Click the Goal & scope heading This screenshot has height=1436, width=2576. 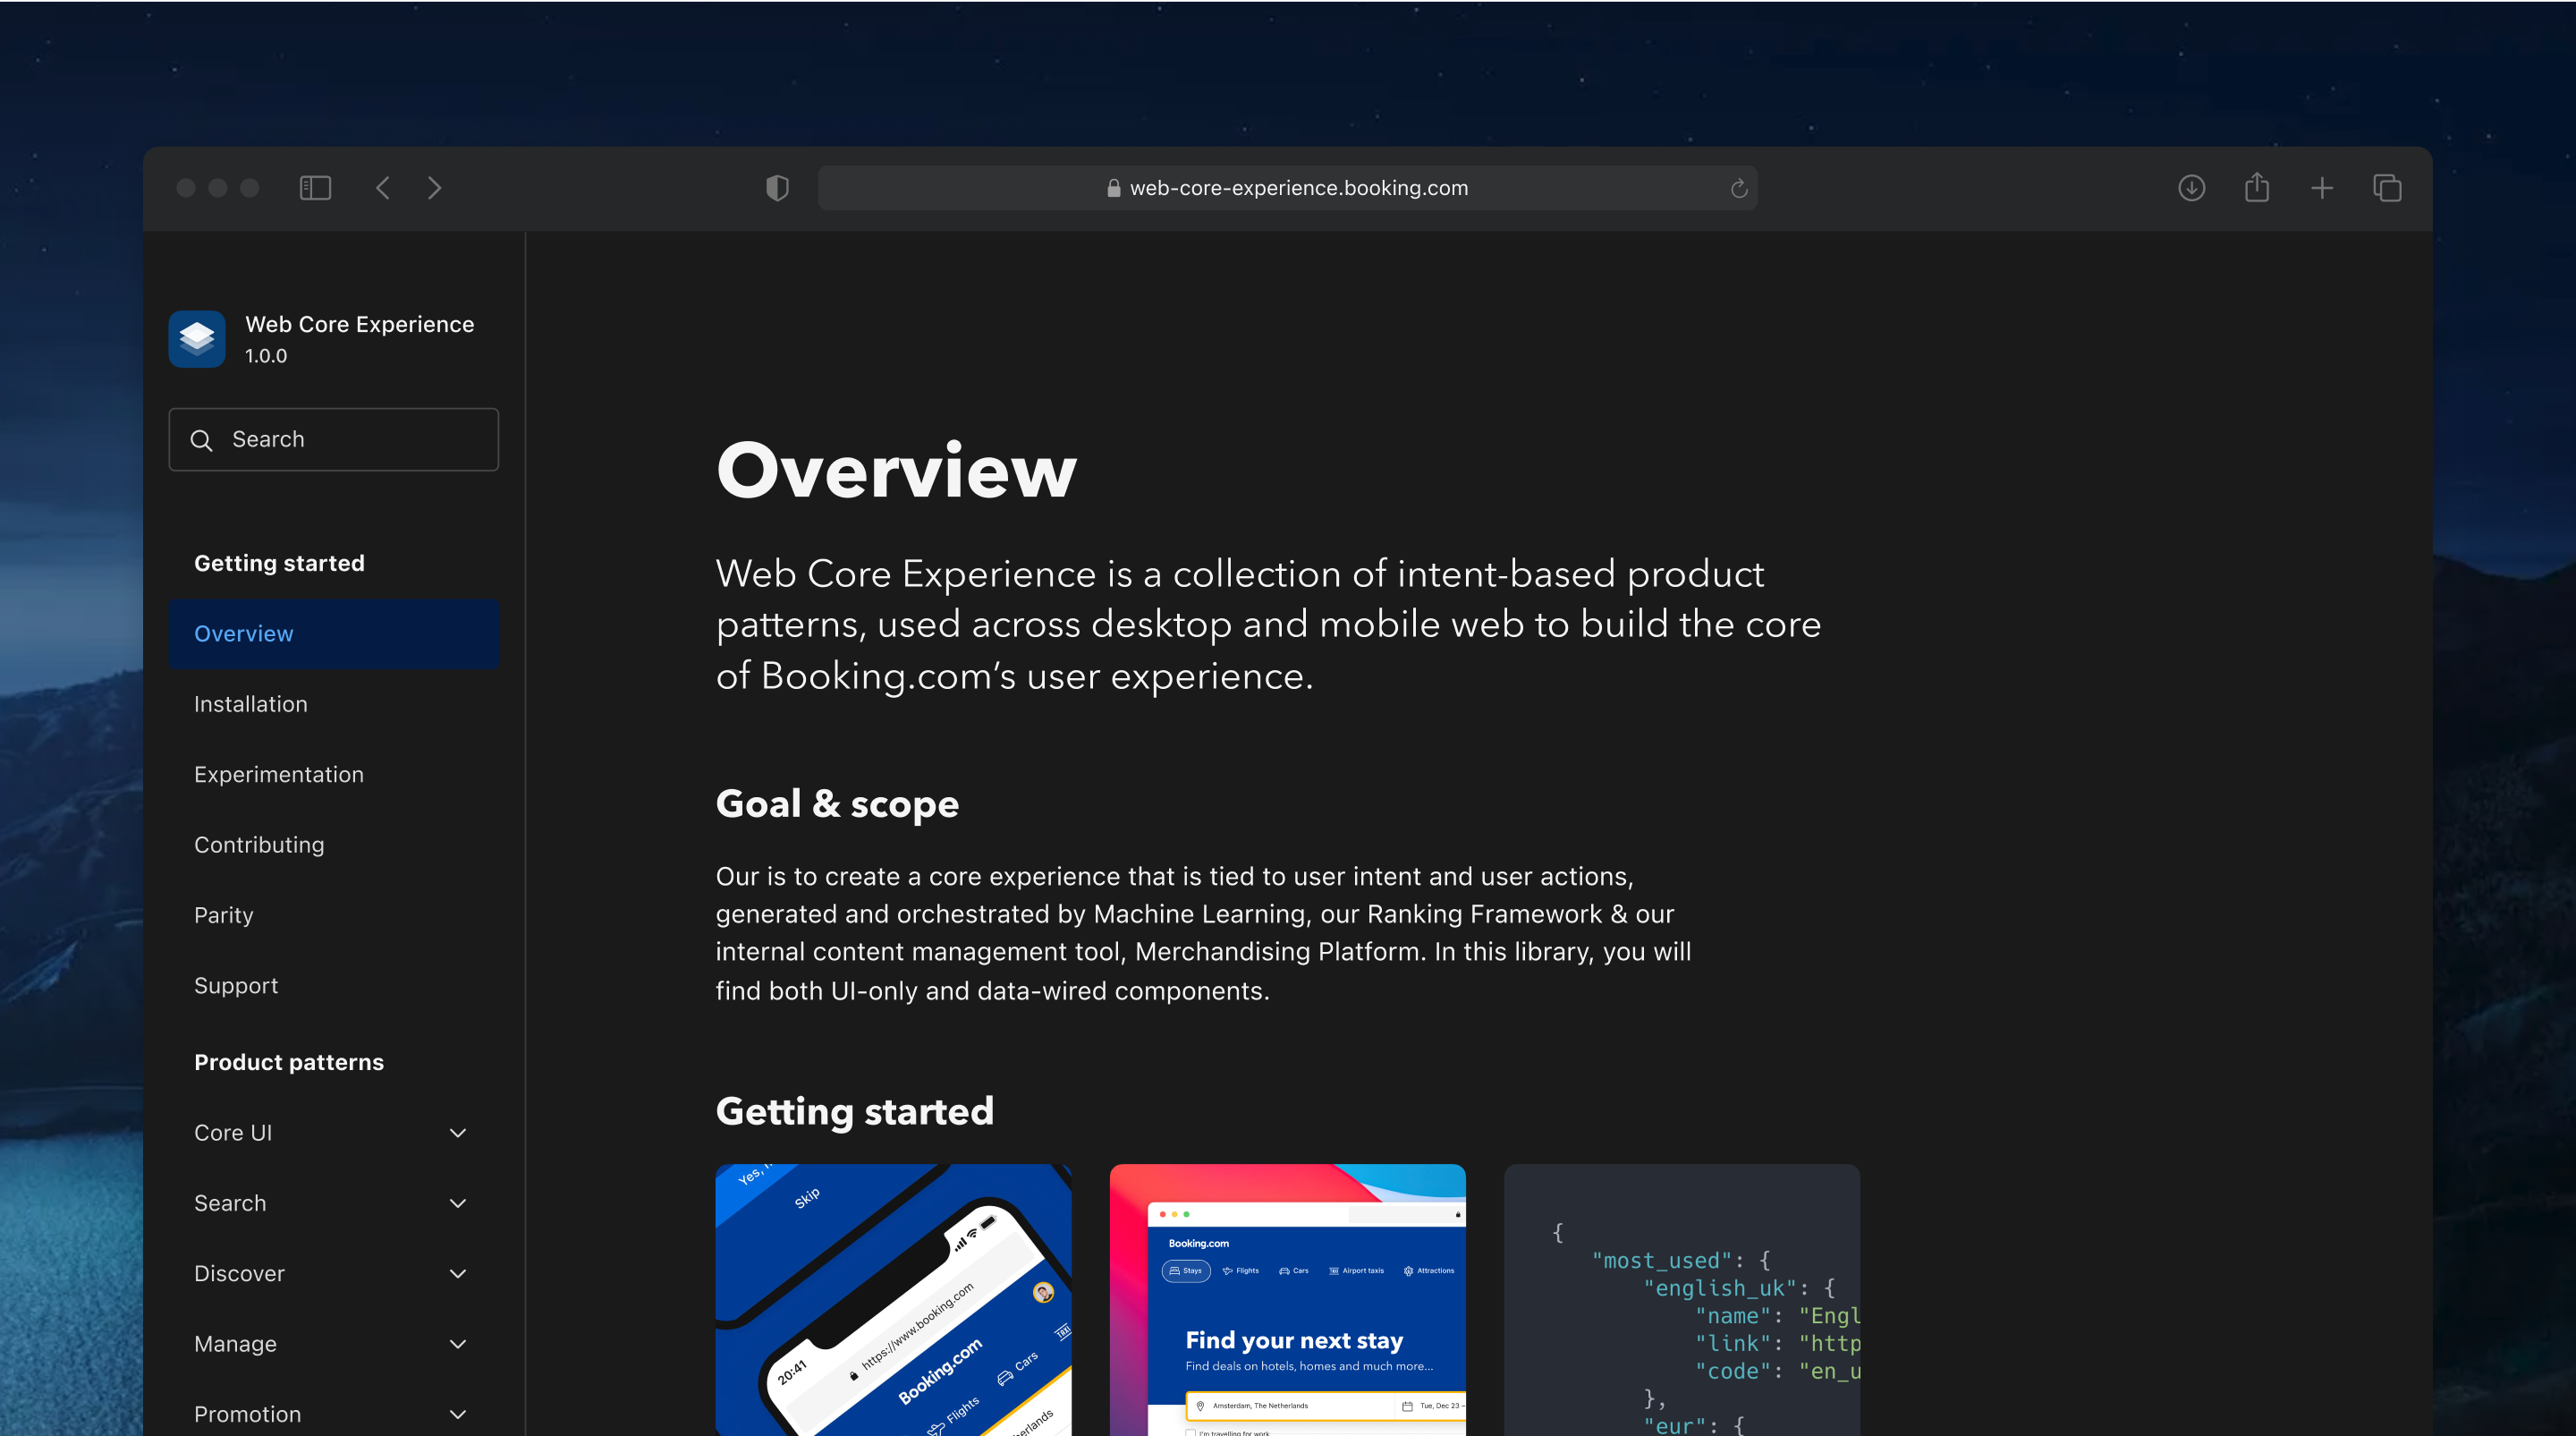click(x=837, y=804)
